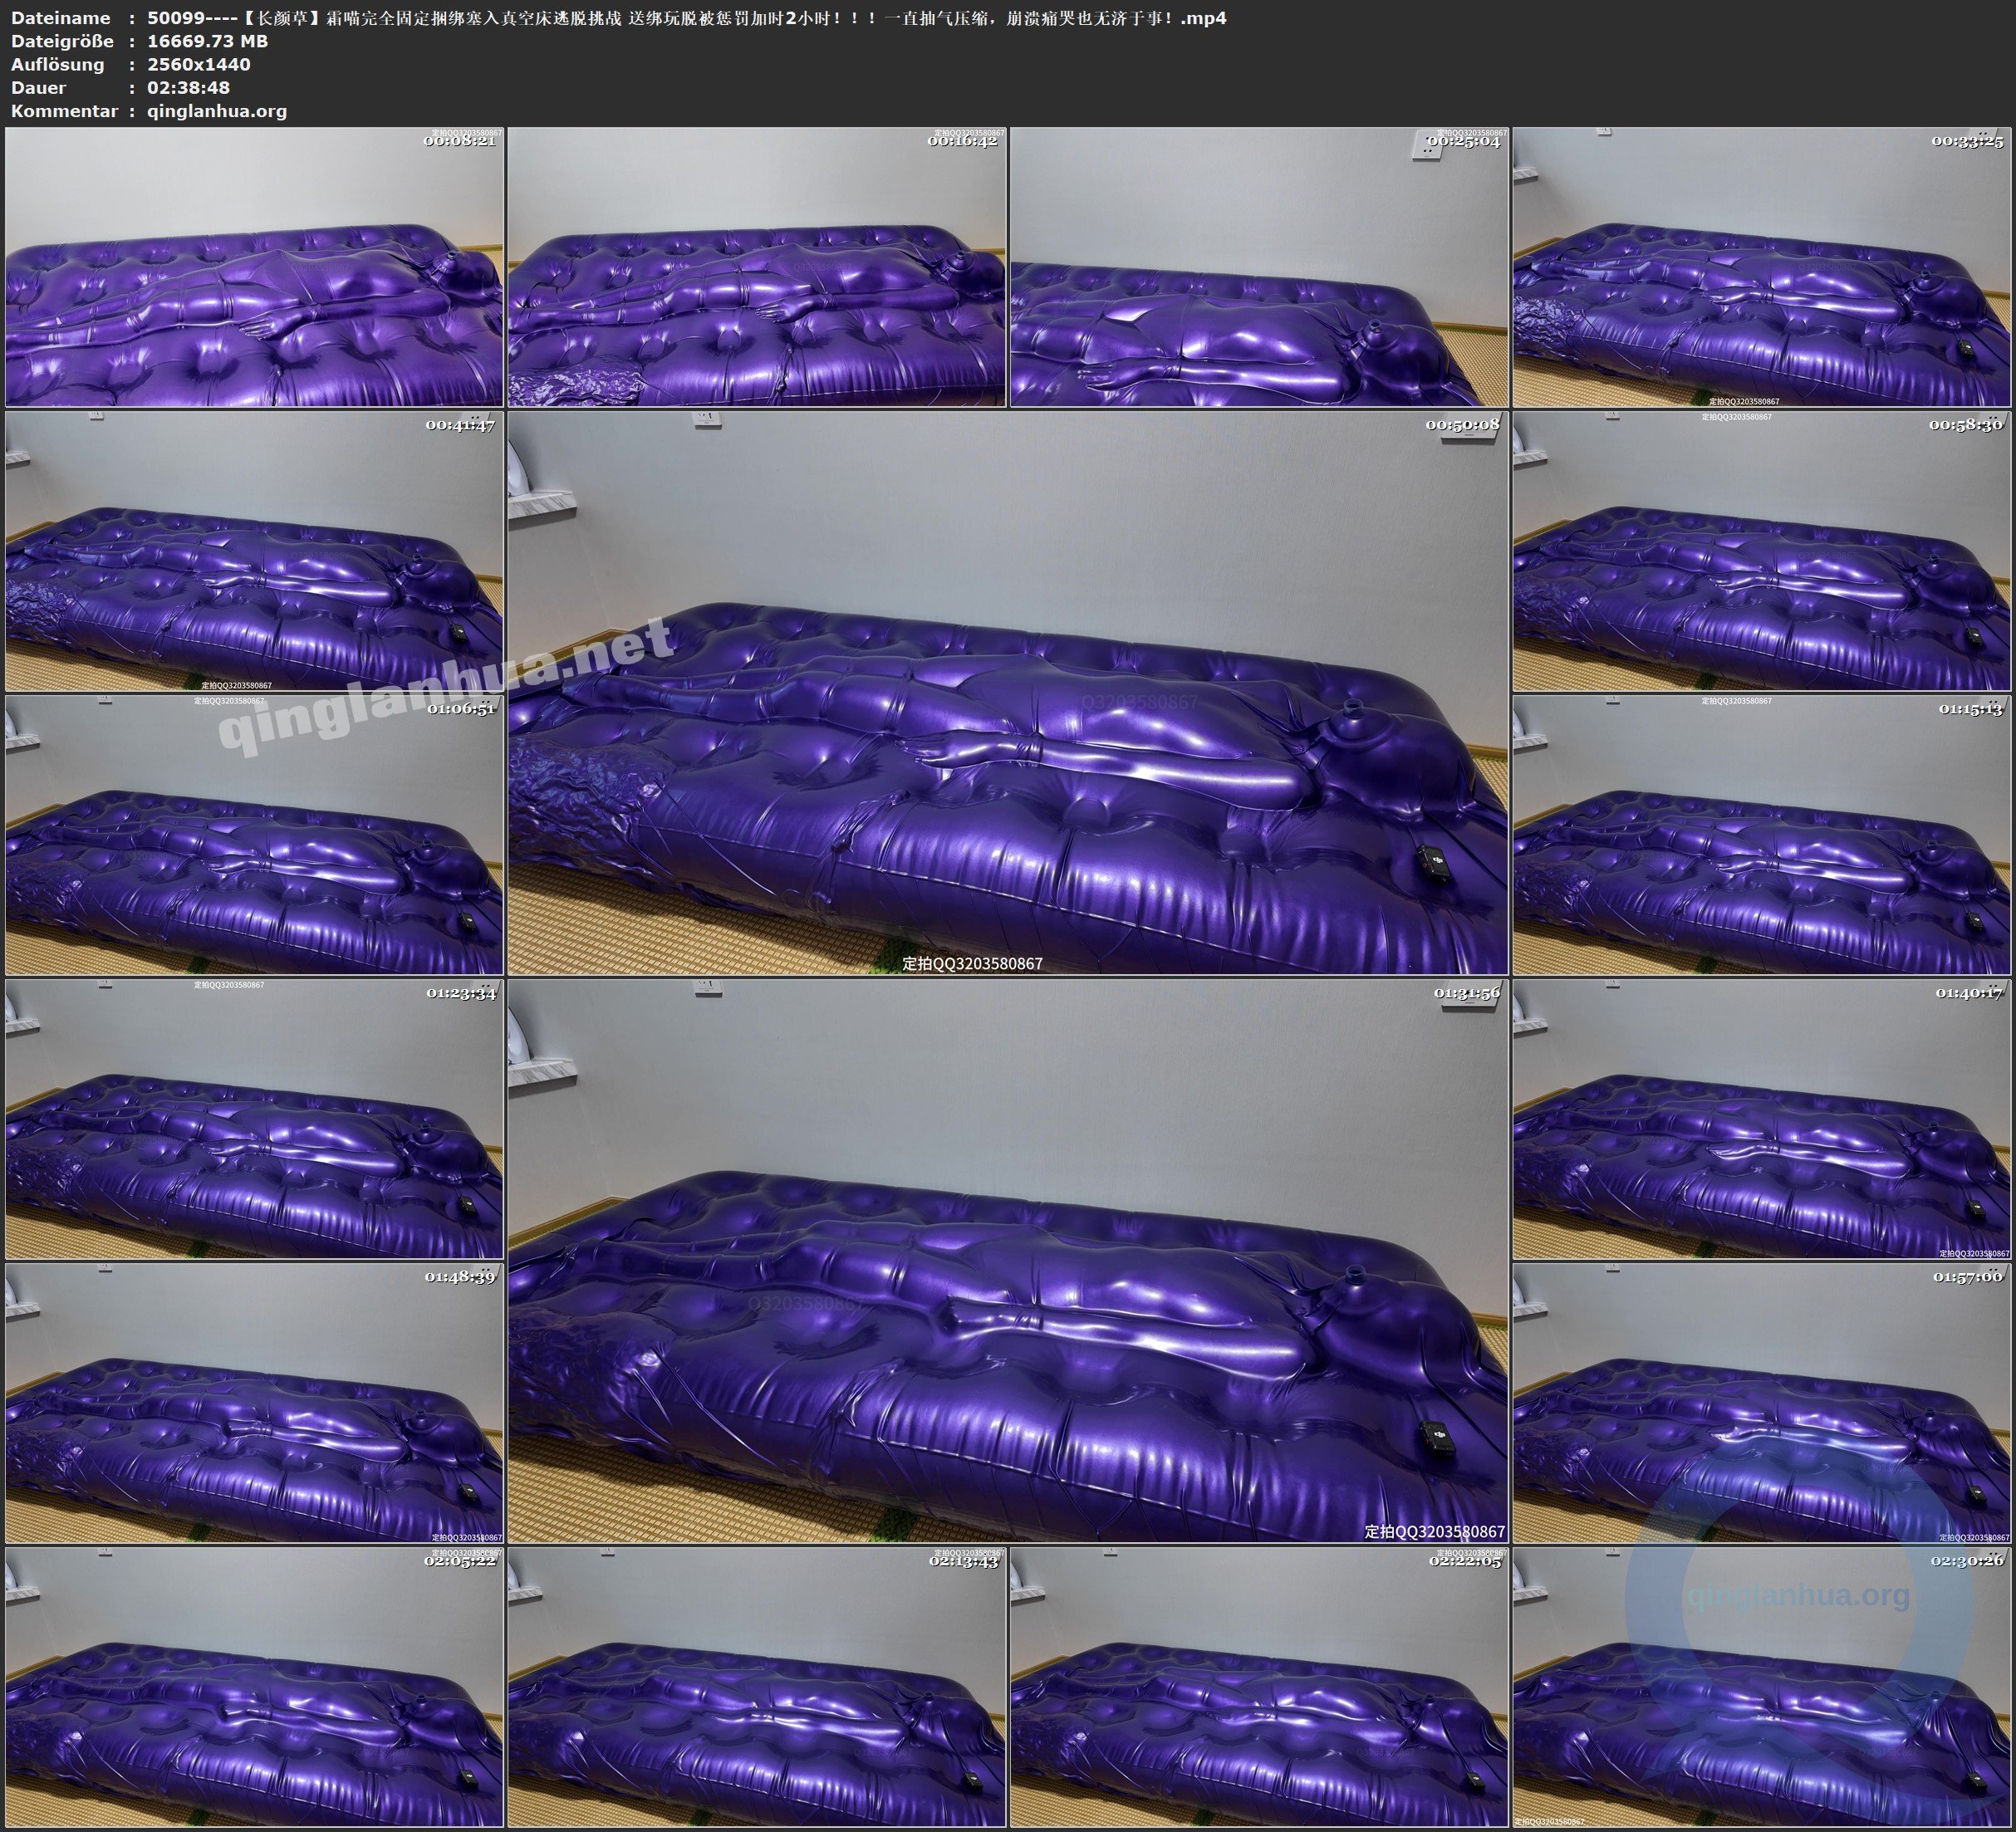
Task: Open the frame at 01:23:34
Action: (x=254, y=1119)
